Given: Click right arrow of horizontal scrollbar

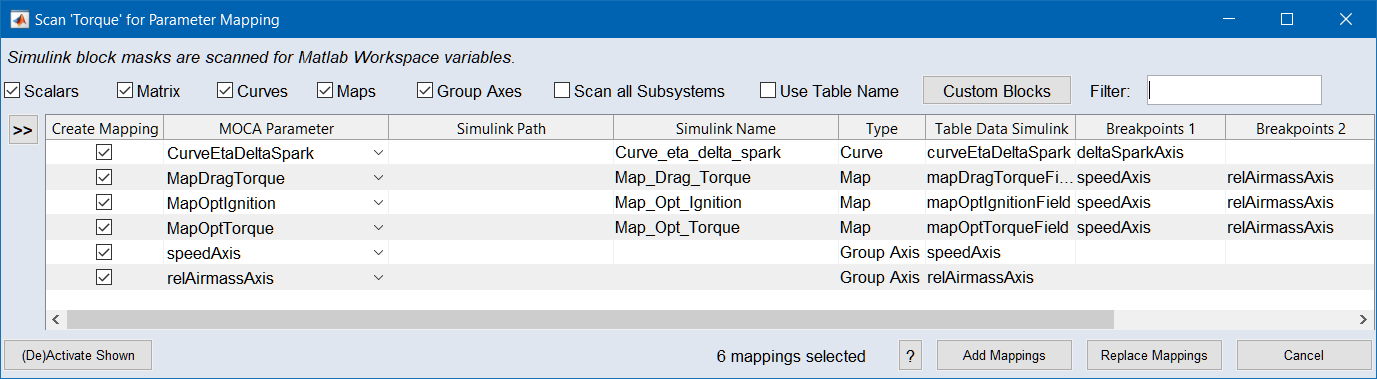Looking at the screenshot, I should point(1363,319).
